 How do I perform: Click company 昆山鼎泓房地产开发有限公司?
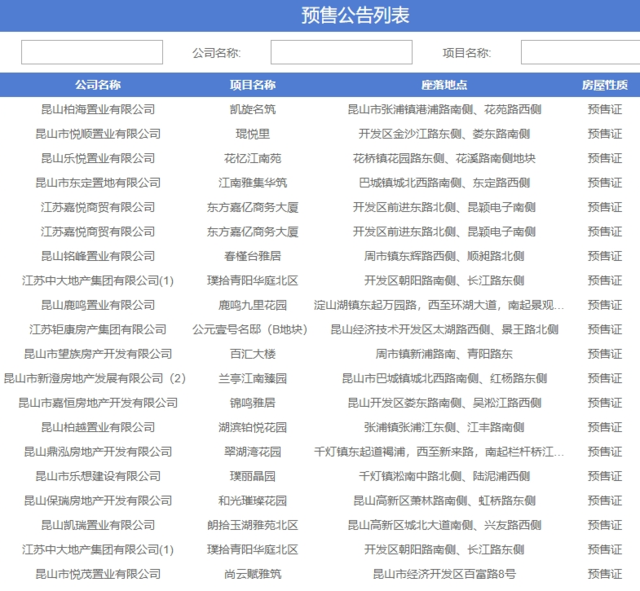[98, 452]
